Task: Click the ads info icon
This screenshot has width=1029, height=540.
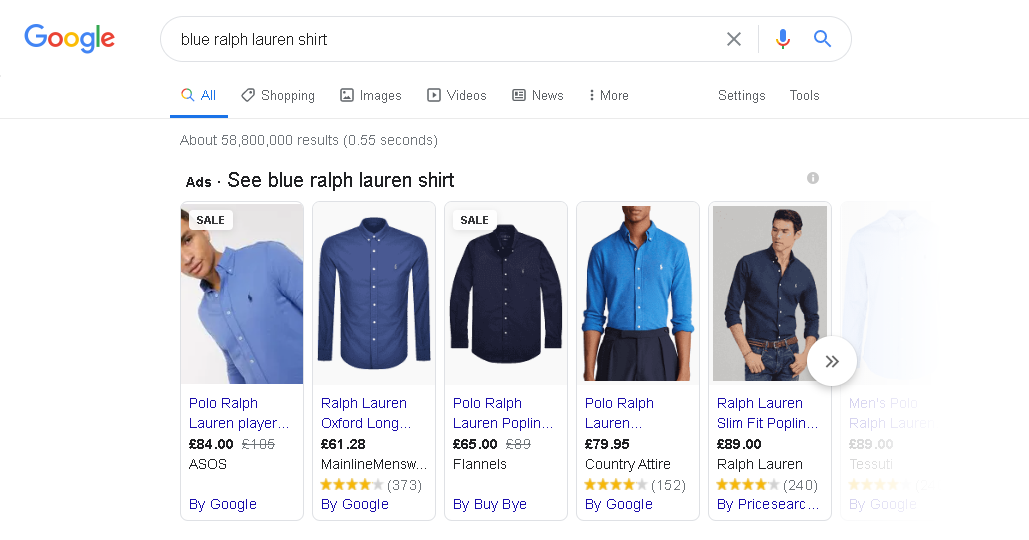Action: point(812,178)
